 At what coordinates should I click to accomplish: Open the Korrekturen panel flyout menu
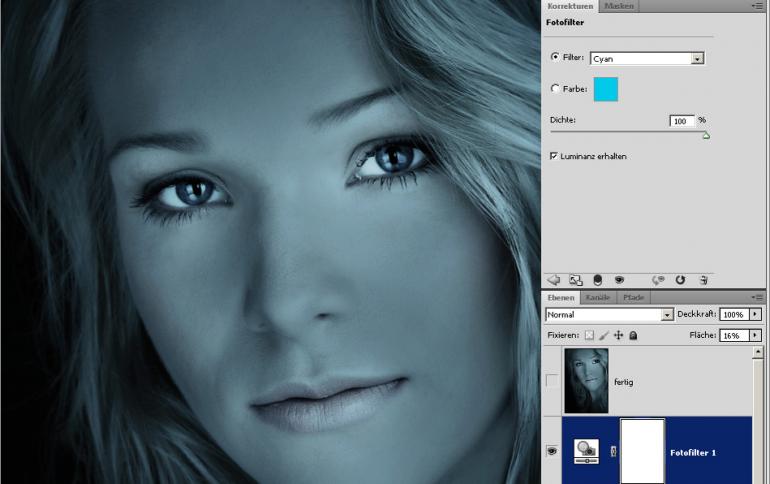click(757, 6)
